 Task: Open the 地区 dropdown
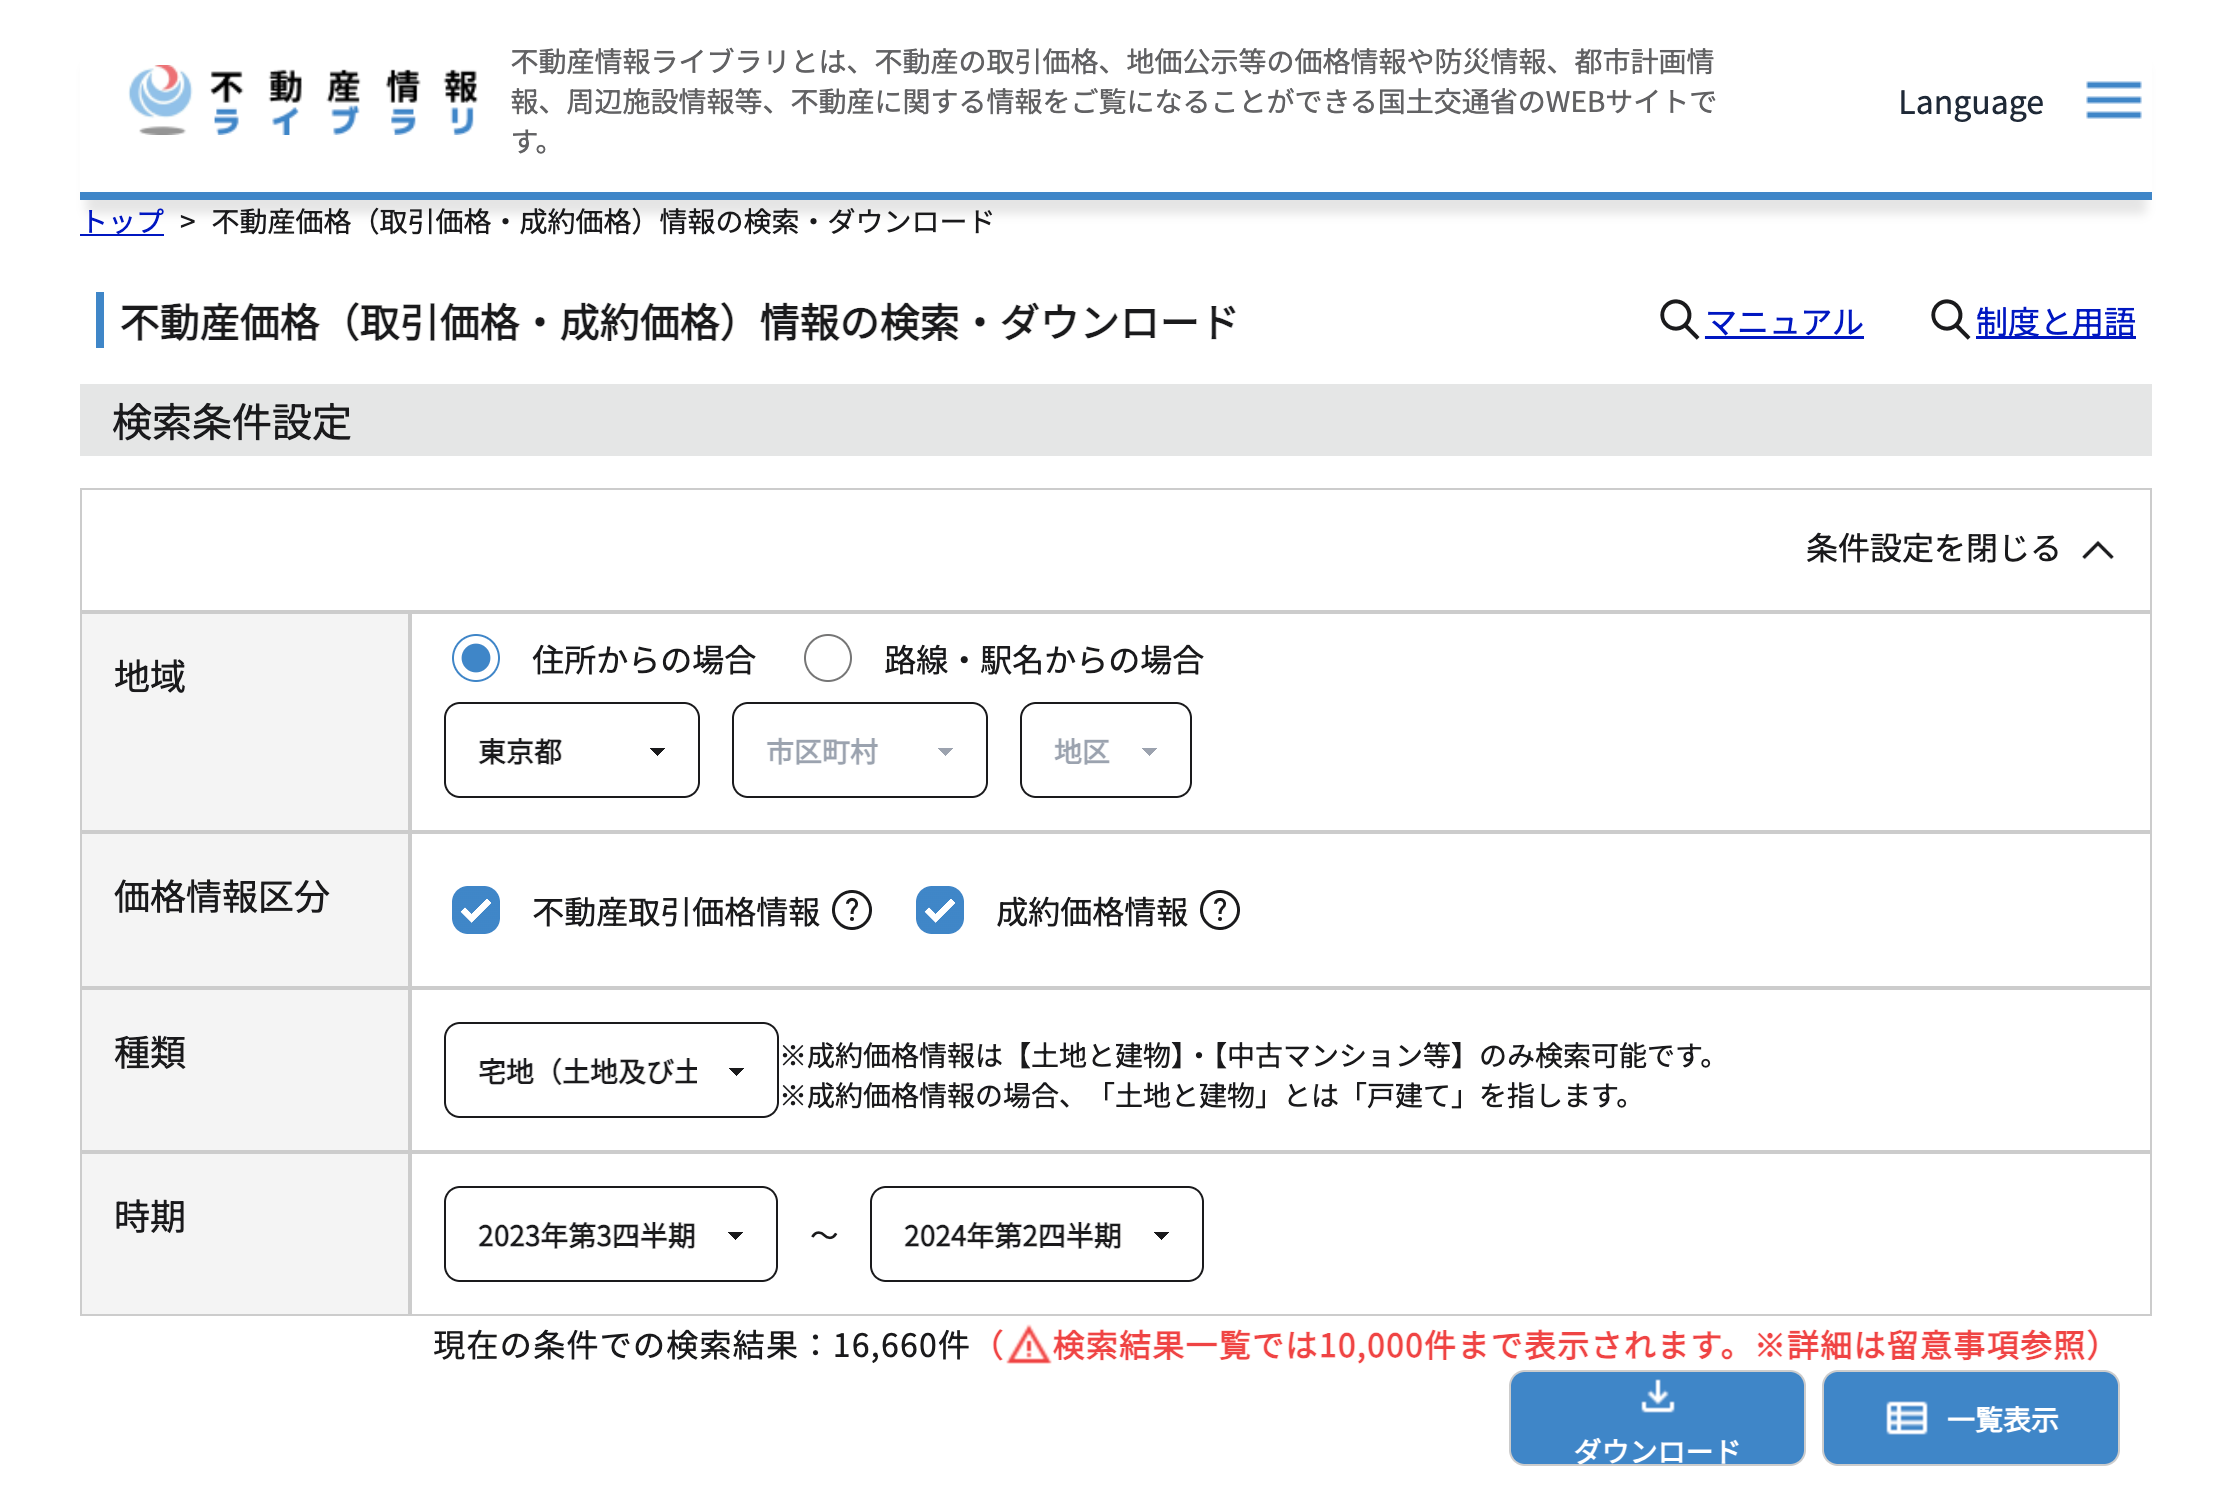point(1106,750)
